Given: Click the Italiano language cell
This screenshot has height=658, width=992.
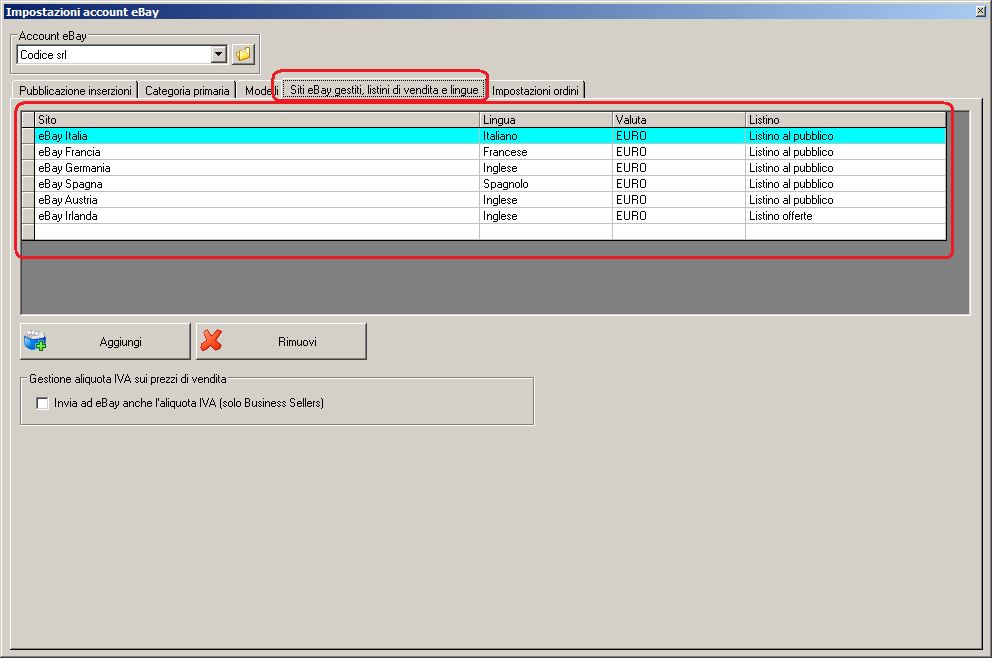Looking at the screenshot, I should [546, 135].
